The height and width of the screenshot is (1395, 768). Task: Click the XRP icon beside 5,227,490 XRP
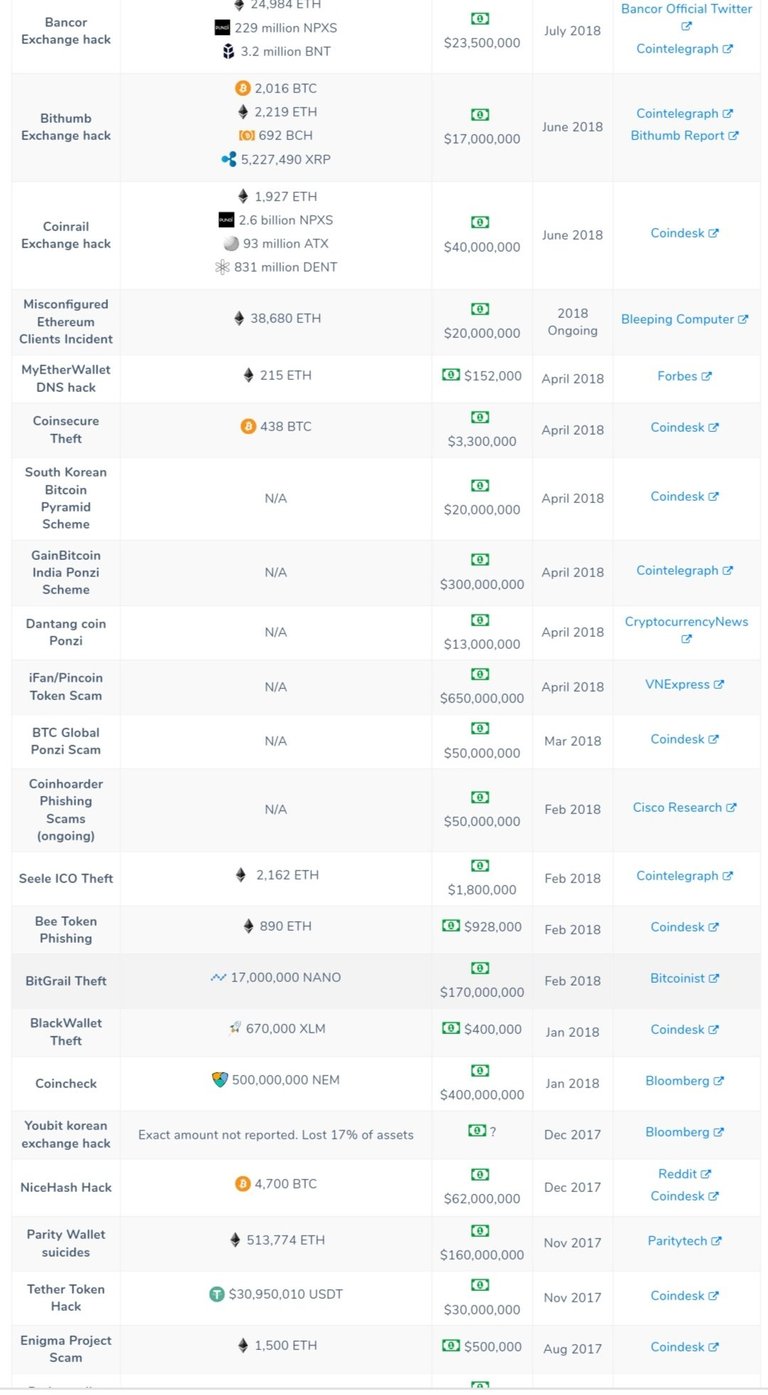228,159
